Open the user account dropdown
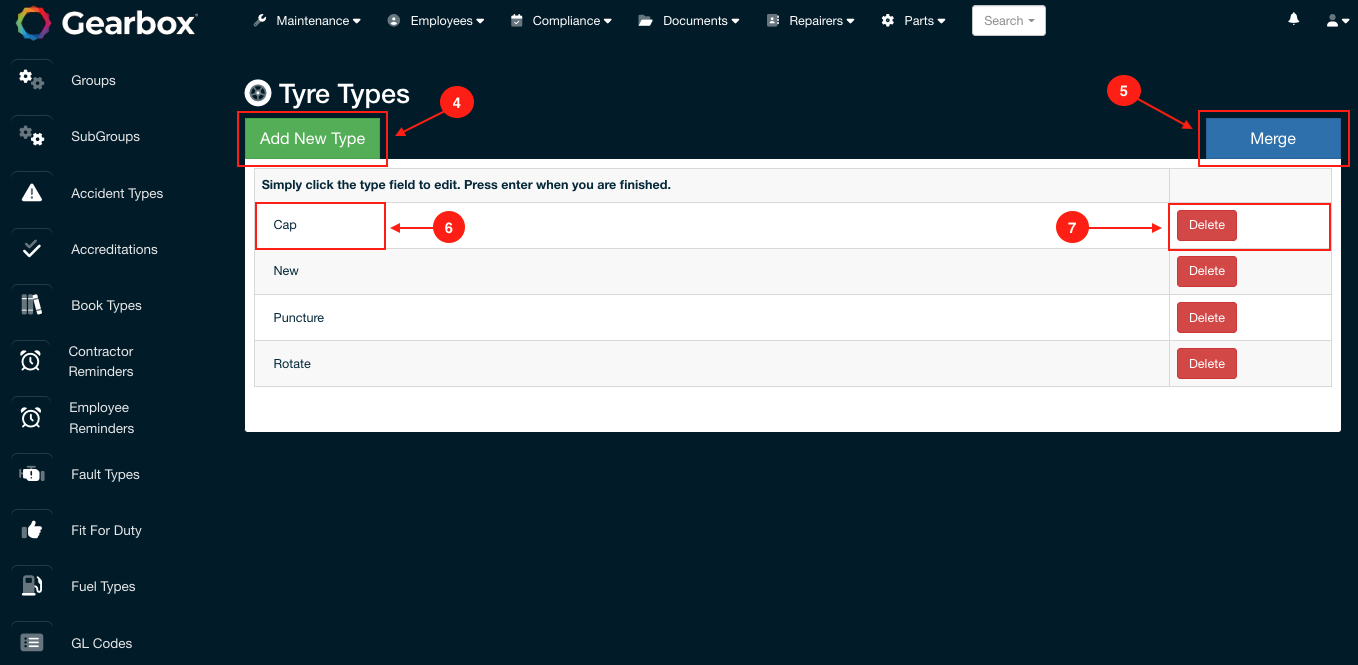This screenshot has width=1358, height=665. point(1337,21)
